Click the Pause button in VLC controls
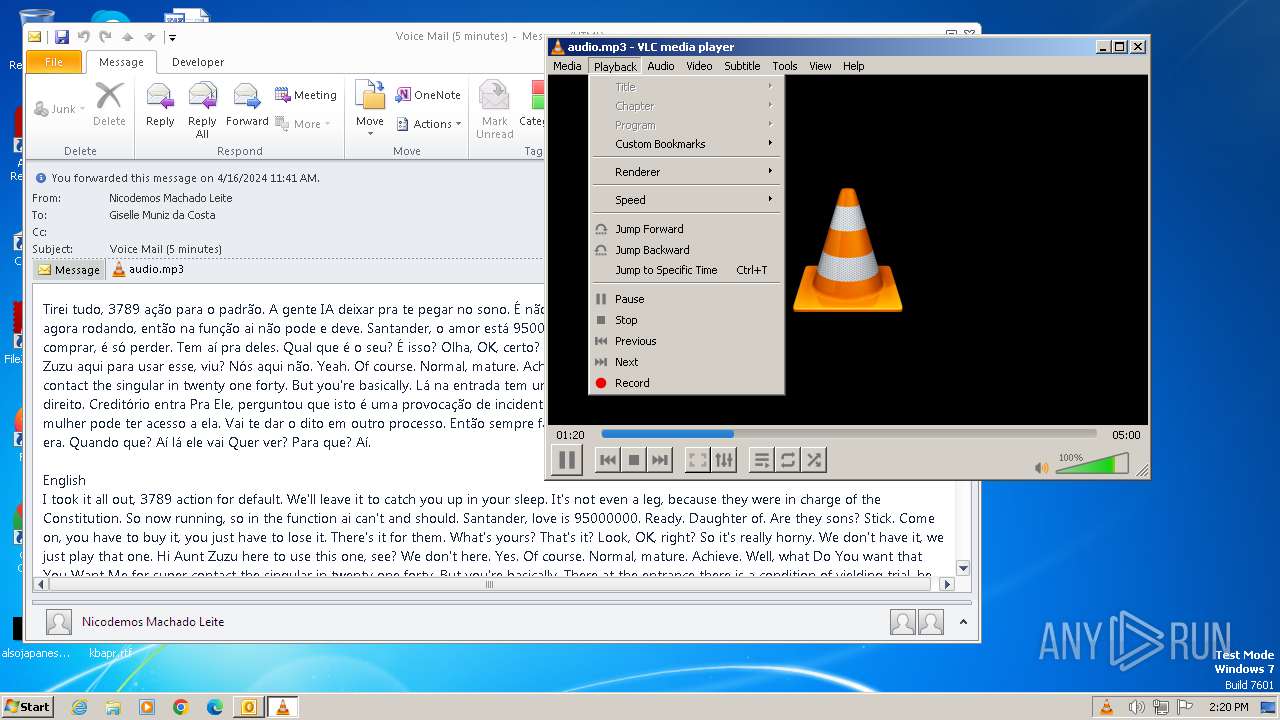This screenshot has width=1280, height=720. (x=566, y=460)
